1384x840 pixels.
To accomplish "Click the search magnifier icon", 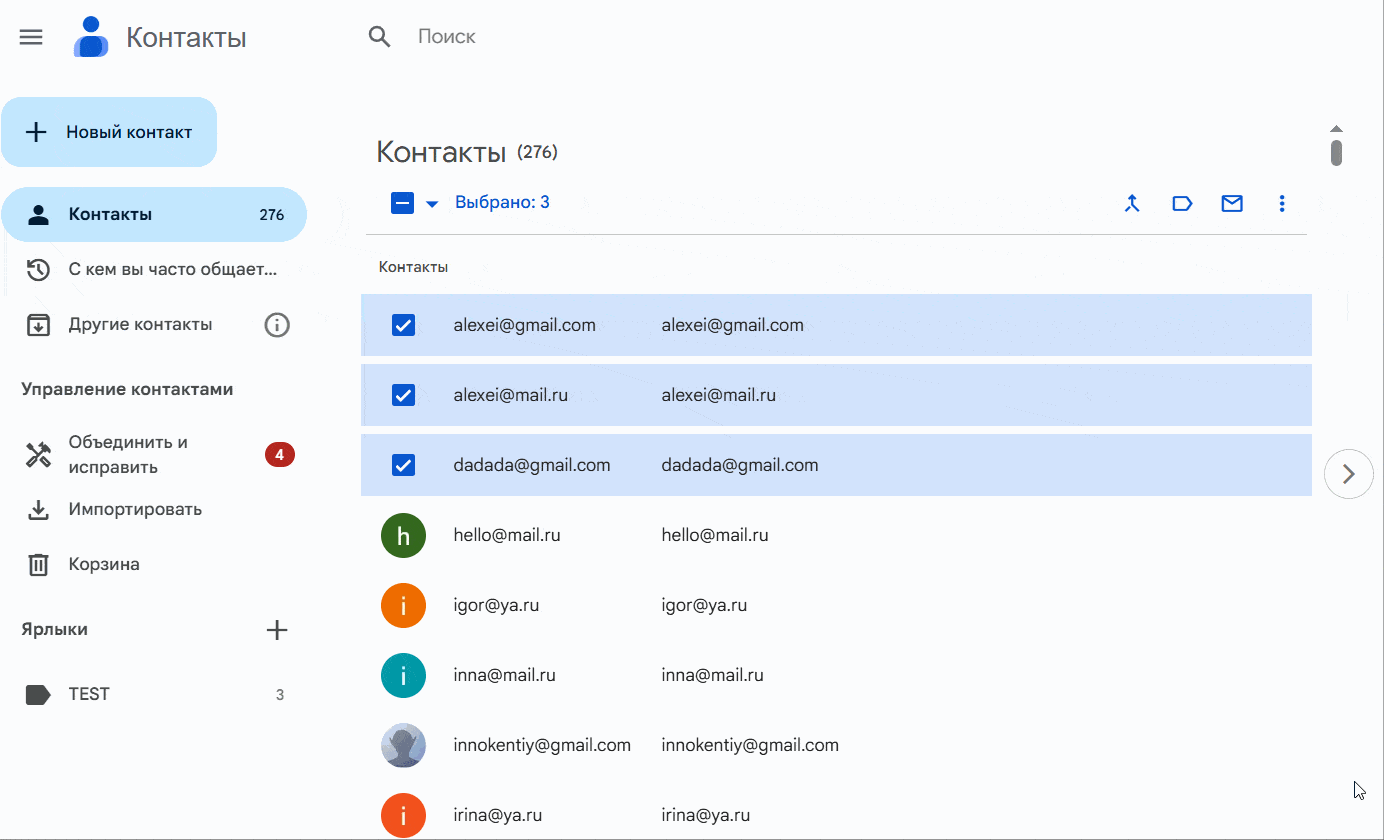I will [379, 37].
